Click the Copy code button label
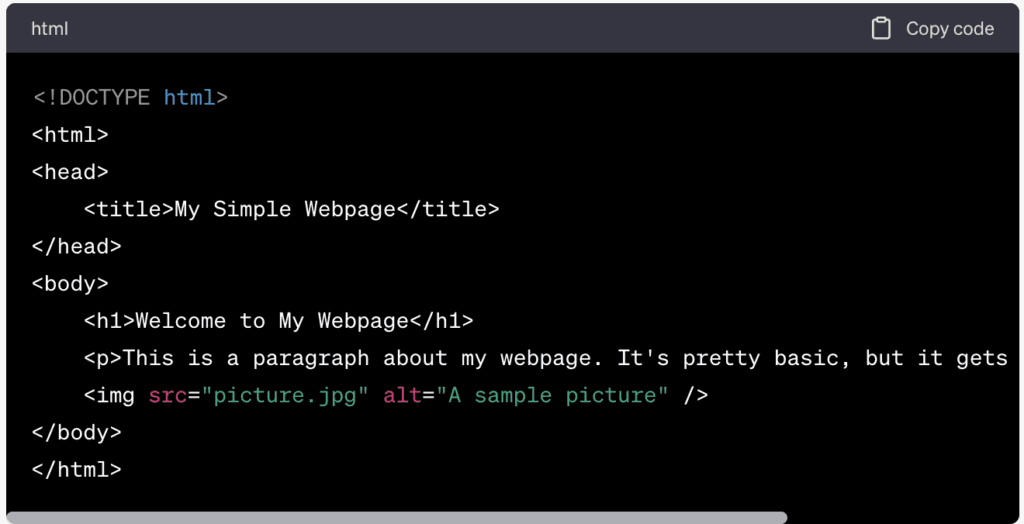Screen dimensions: 1024x524 tap(950, 29)
